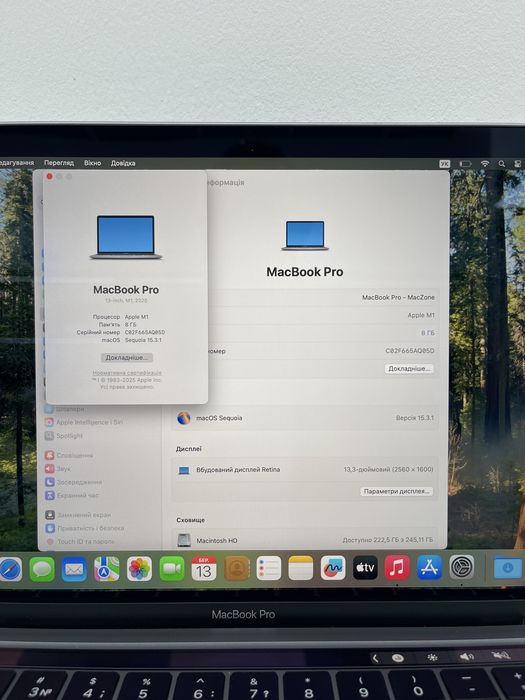Close the About This Mac window
Image resolution: width=525 pixels, height=700 pixels.
click(50, 176)
